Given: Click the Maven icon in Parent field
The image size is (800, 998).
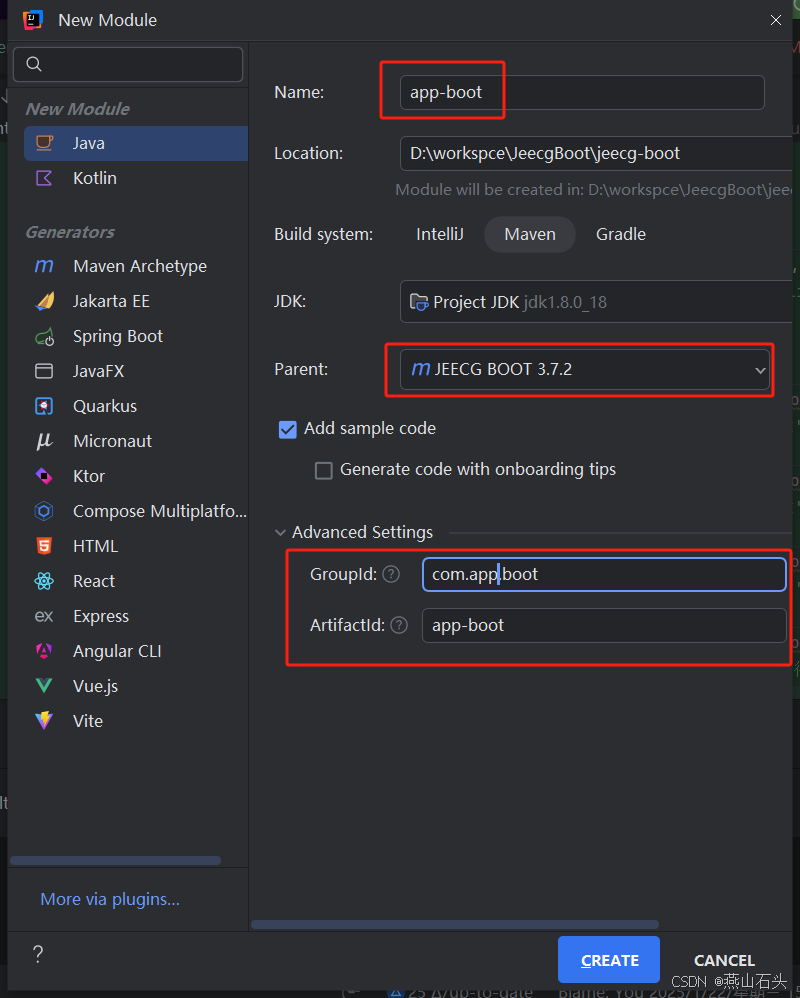Looking at the screenshot, I should 421,369.
